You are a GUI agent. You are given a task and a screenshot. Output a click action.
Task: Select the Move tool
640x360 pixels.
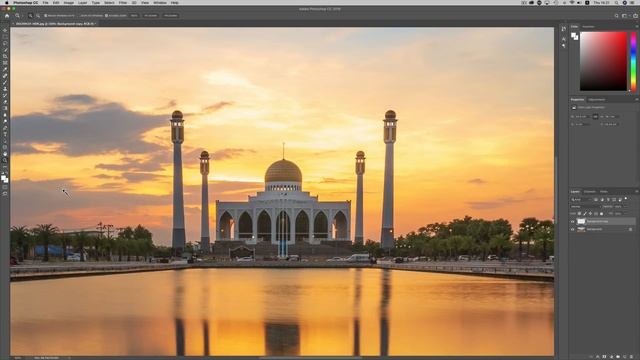tap(5, 30)
